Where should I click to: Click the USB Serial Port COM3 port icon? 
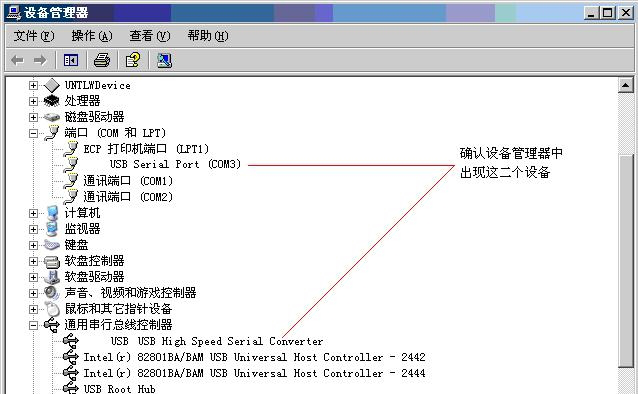pyautogui.click(x=71, y=165)
